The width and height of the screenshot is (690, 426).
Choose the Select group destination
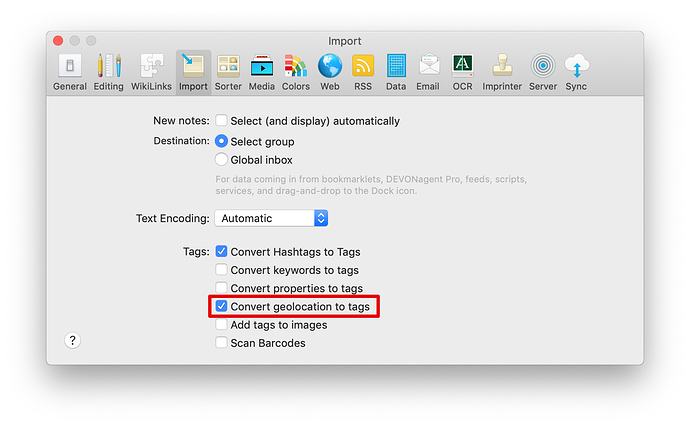tap(221, 141)
